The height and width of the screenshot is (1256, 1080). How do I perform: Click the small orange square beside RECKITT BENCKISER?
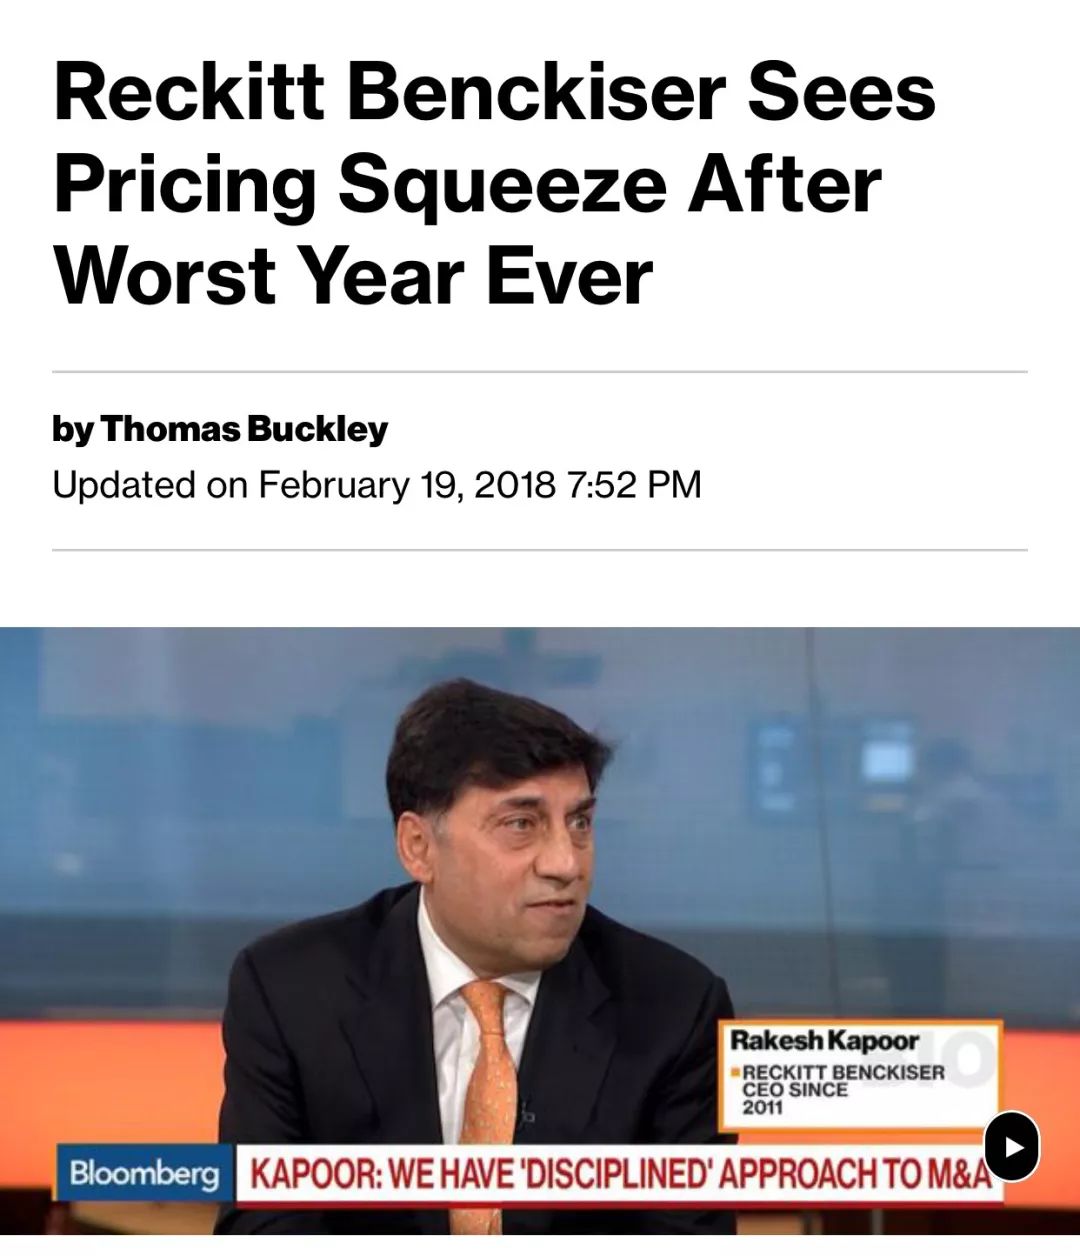click(736, 1073)
